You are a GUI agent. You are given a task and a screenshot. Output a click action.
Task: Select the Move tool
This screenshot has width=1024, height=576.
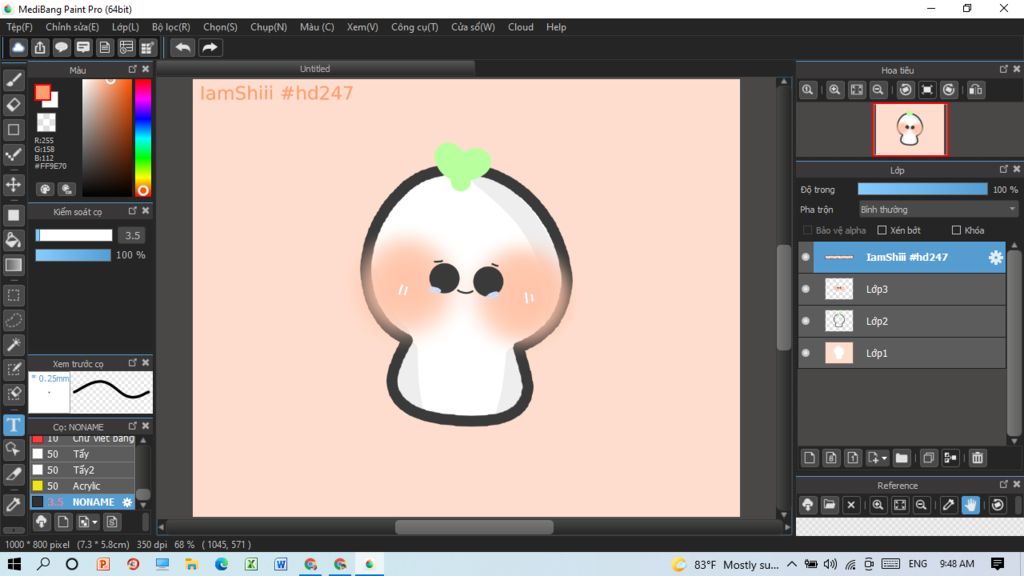pos(14,185)
